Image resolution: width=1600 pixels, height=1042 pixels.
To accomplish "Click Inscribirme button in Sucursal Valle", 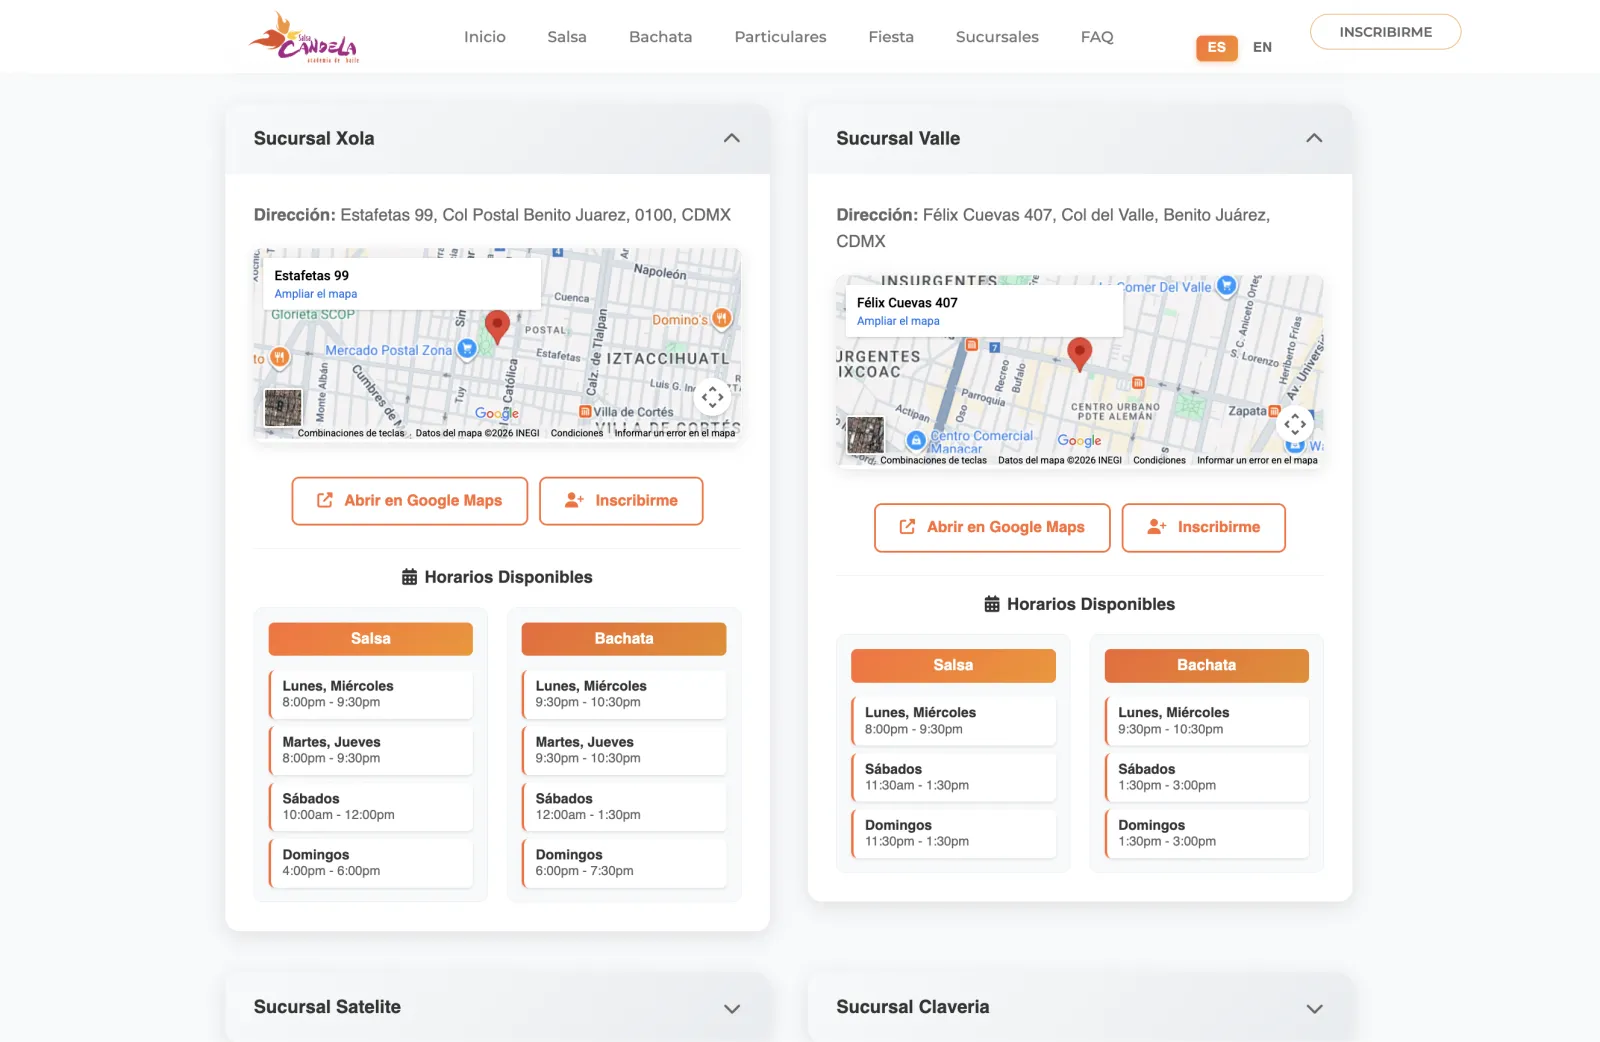I will click(1203, 528).
